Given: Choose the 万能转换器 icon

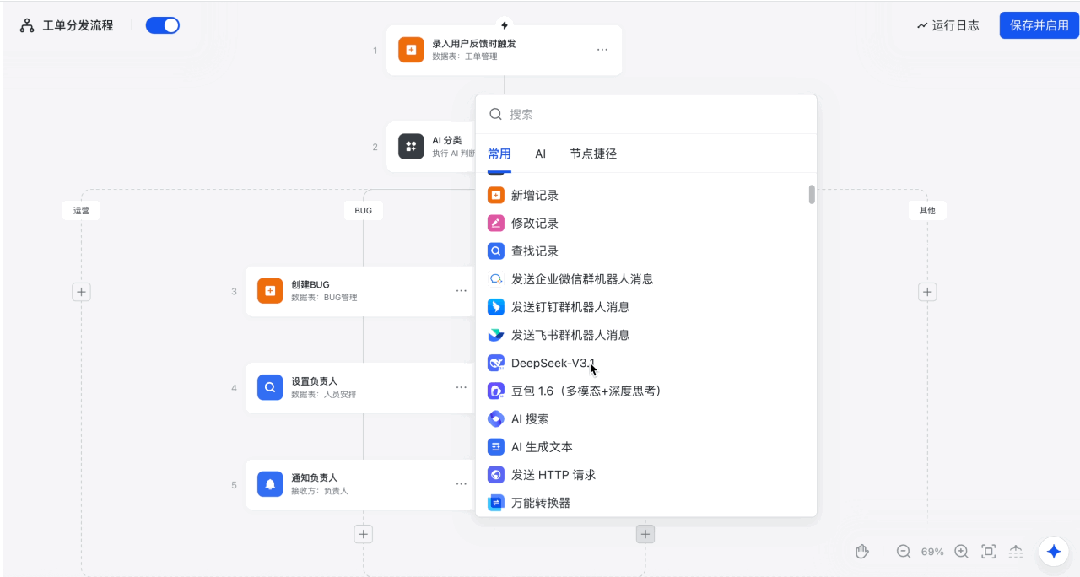Looking at the screenshot, I should tap(496, 503).
